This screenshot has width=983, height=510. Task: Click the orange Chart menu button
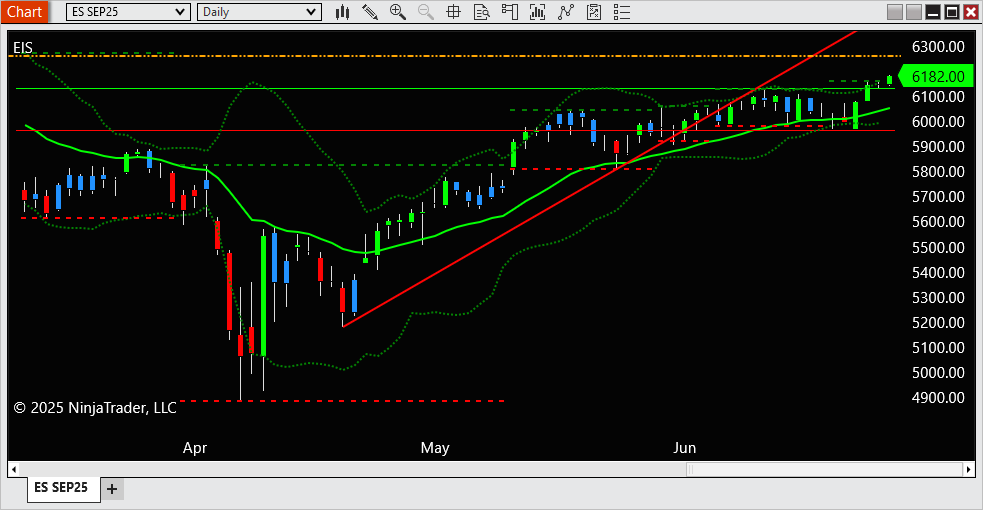coord(24,12)
